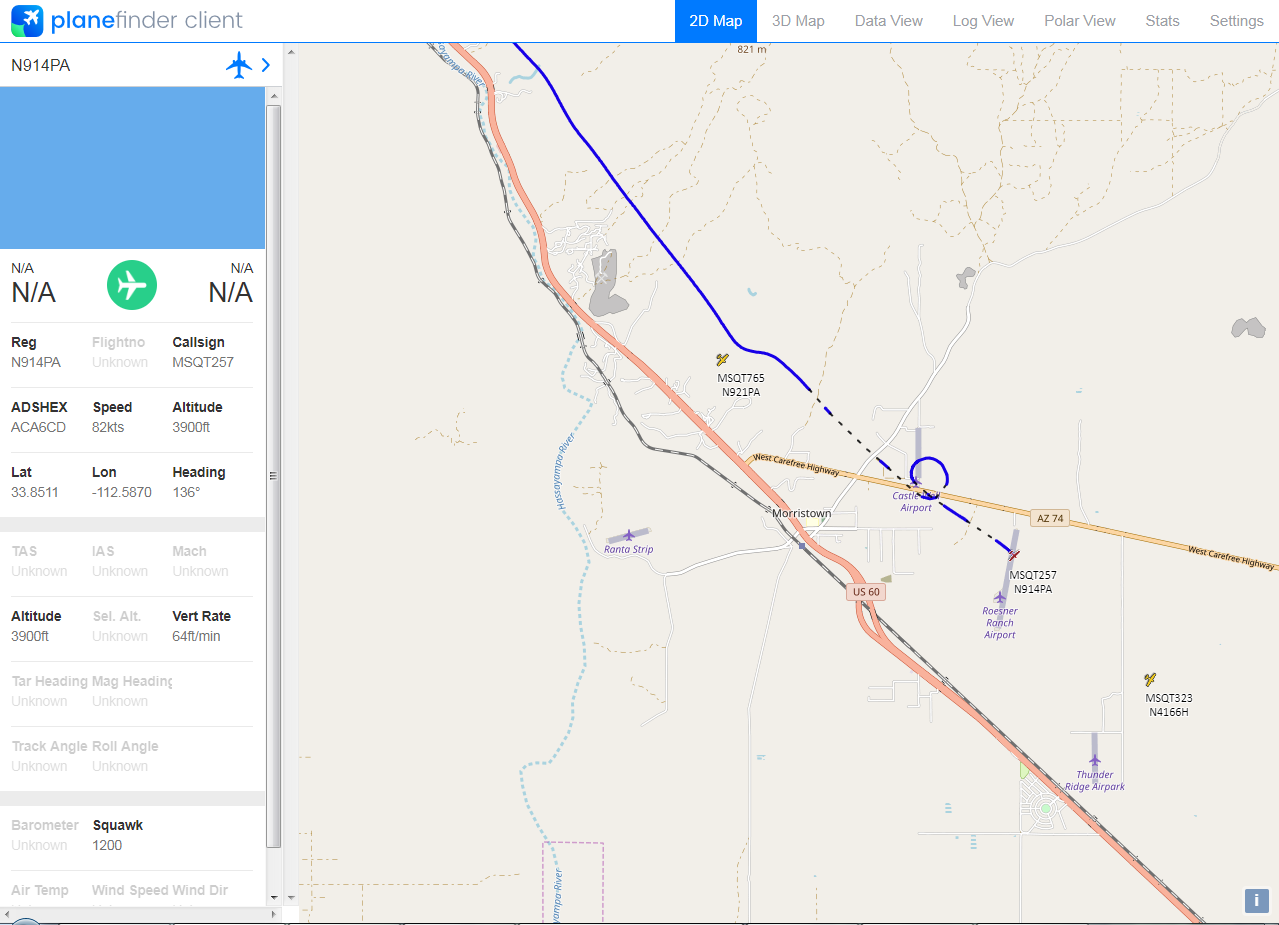Click the scrollbar down arrow in the sidebar
This screenshot has width=1279, height=925.
274,897
